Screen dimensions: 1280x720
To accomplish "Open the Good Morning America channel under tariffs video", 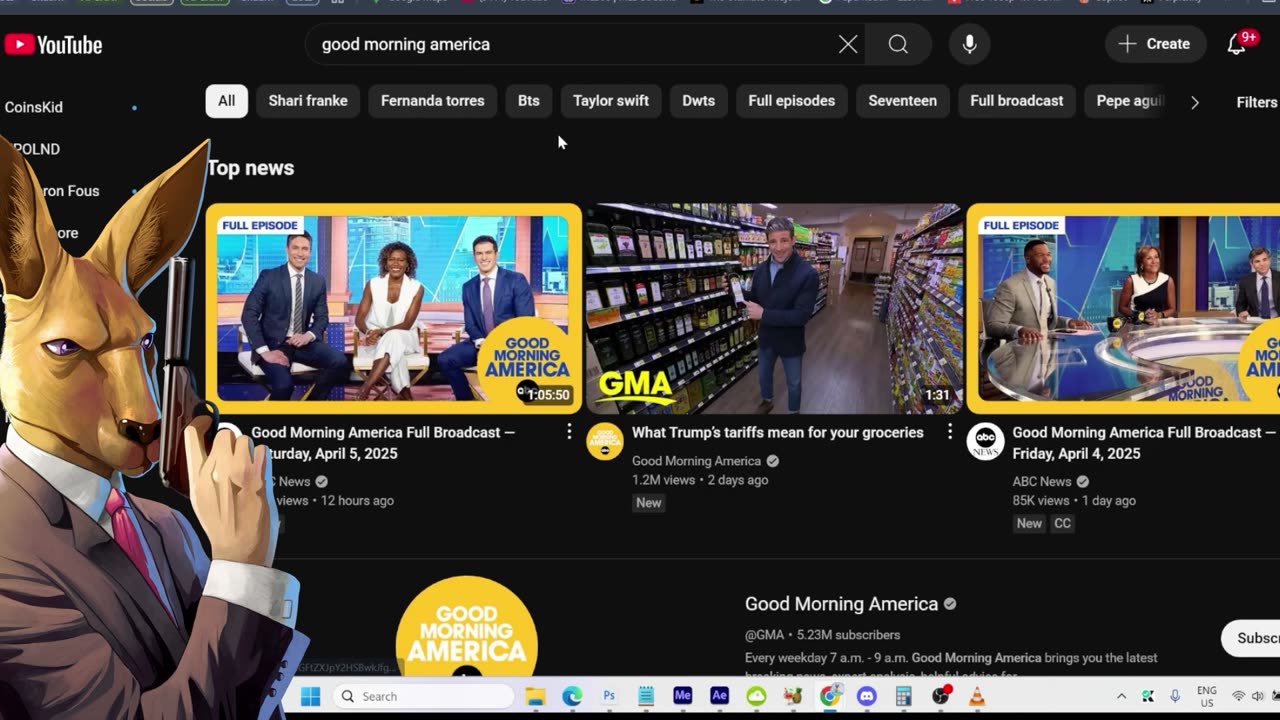I will coord(697,461).
